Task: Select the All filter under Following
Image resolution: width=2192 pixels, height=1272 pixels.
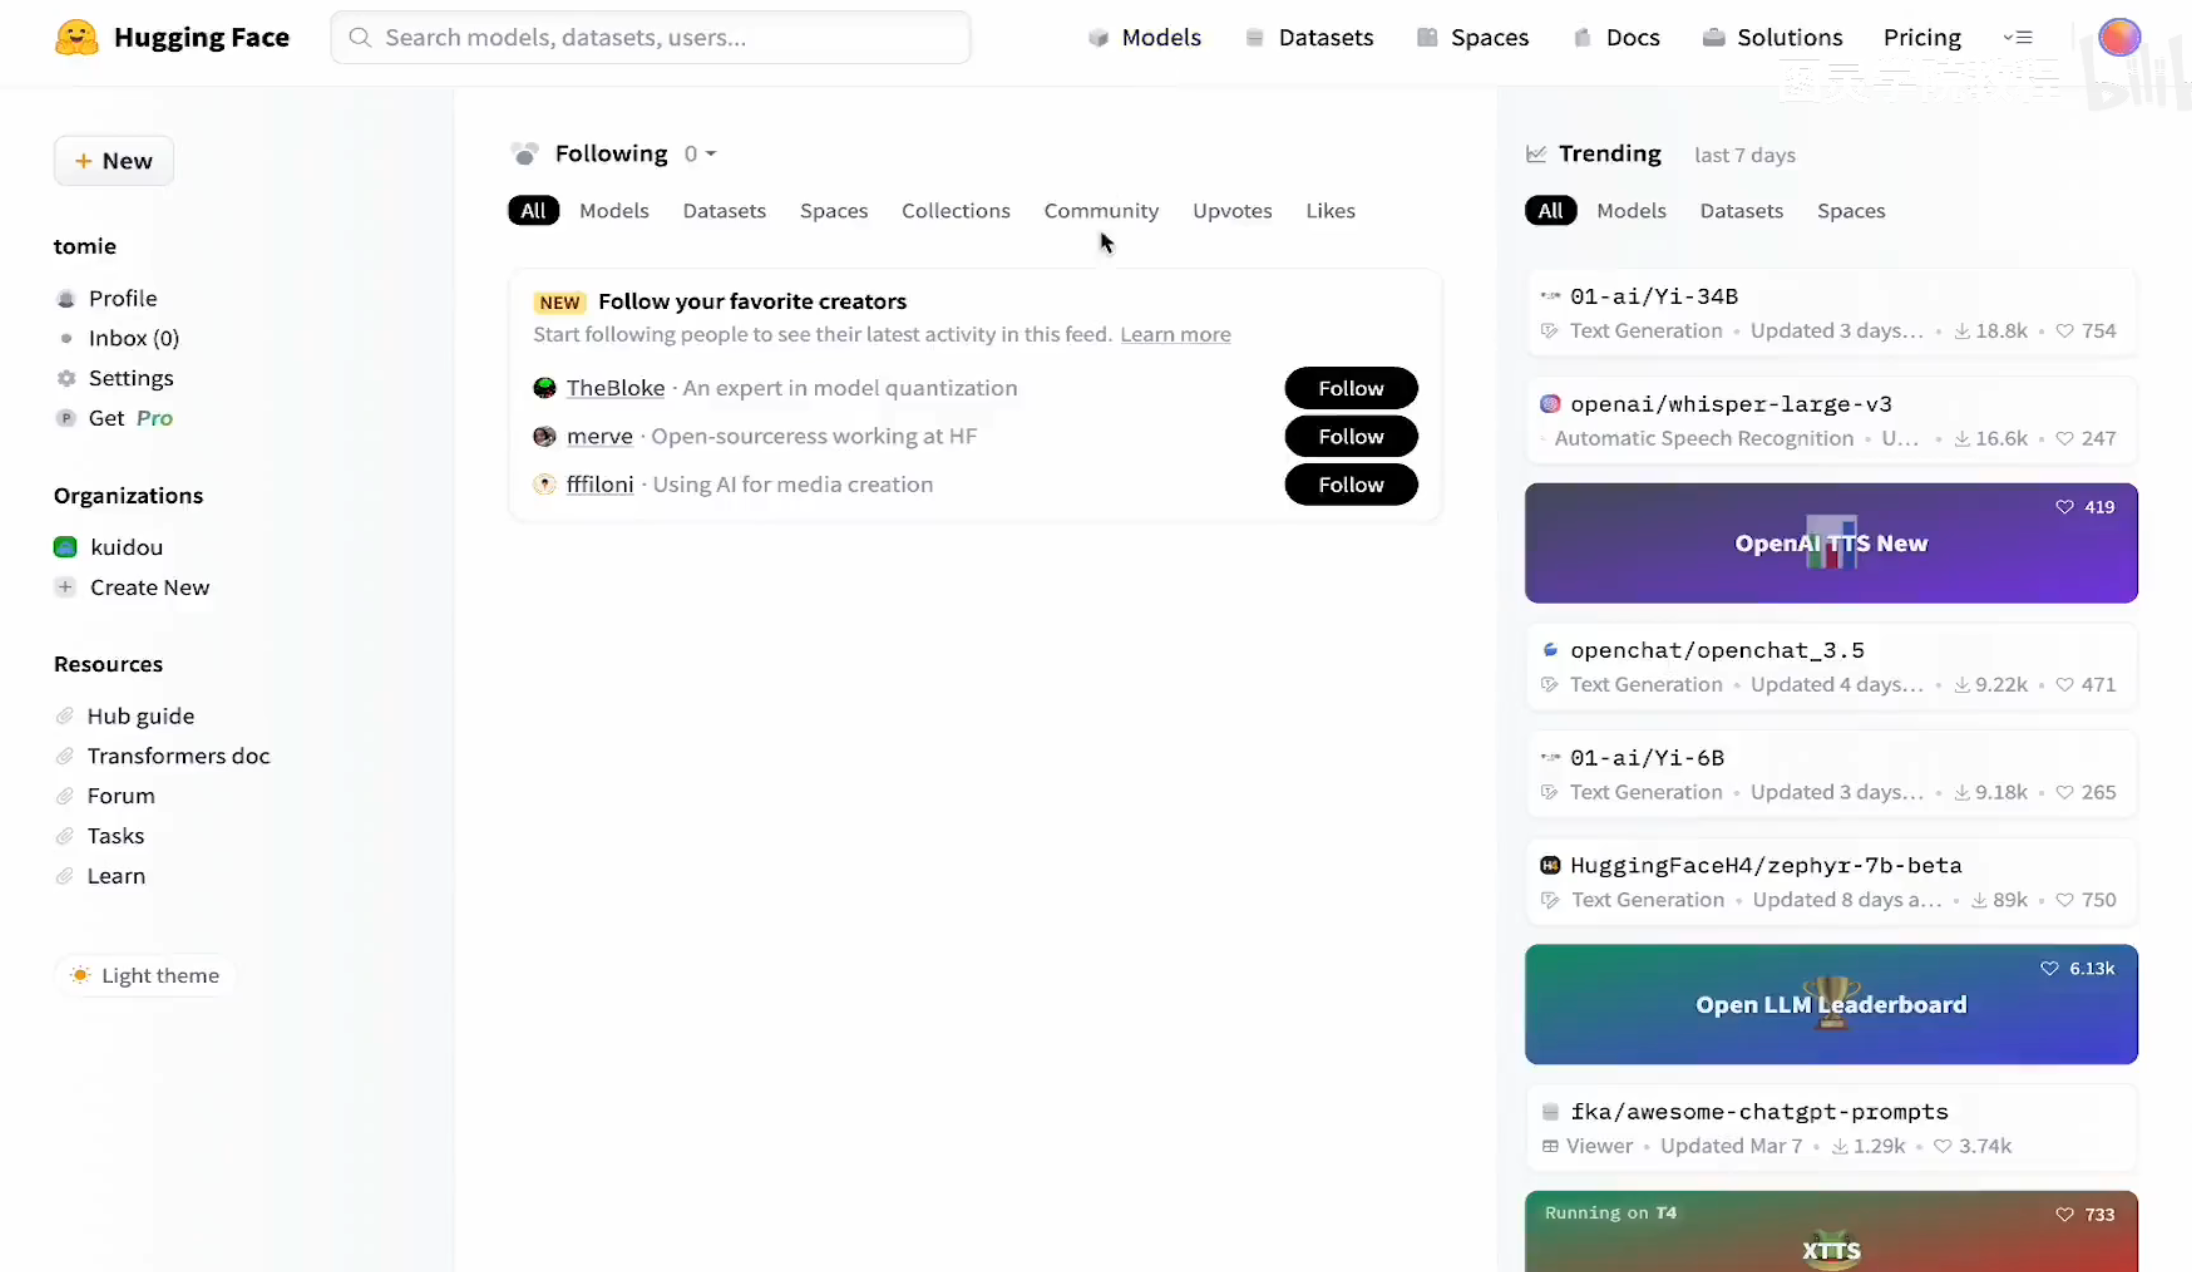Action: pyautogui.click(x=533, y=211)
